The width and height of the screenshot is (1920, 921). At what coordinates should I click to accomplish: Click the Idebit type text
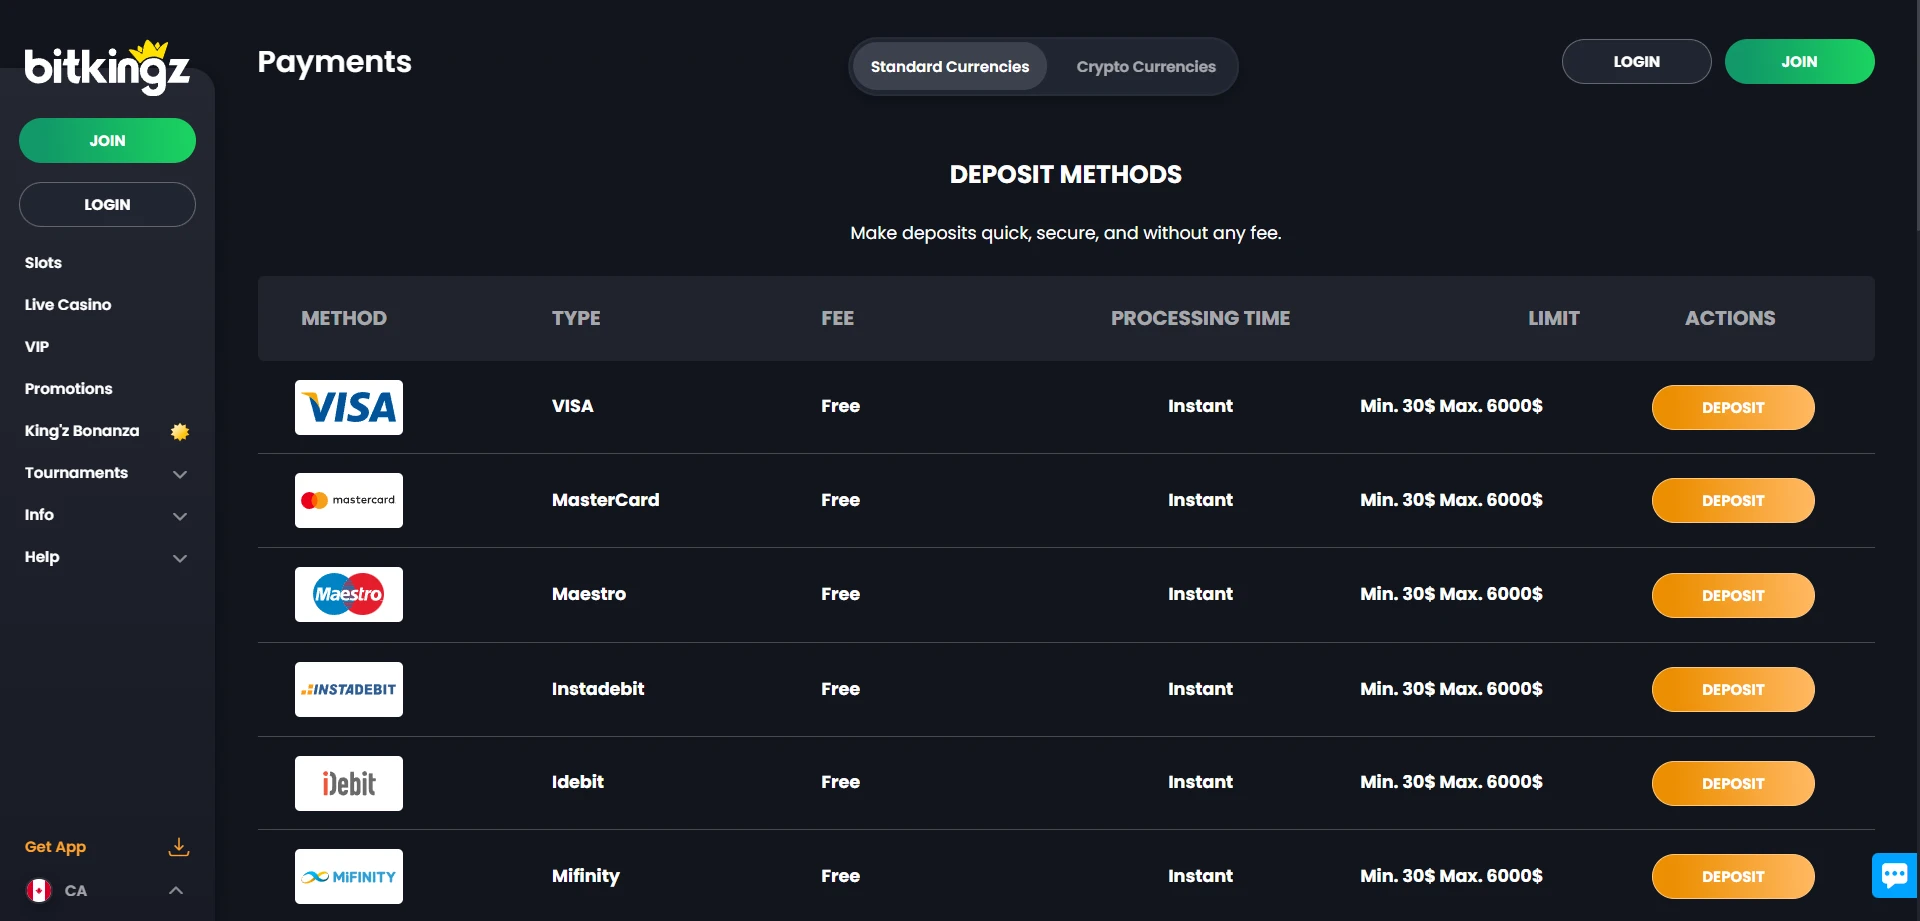578,782
